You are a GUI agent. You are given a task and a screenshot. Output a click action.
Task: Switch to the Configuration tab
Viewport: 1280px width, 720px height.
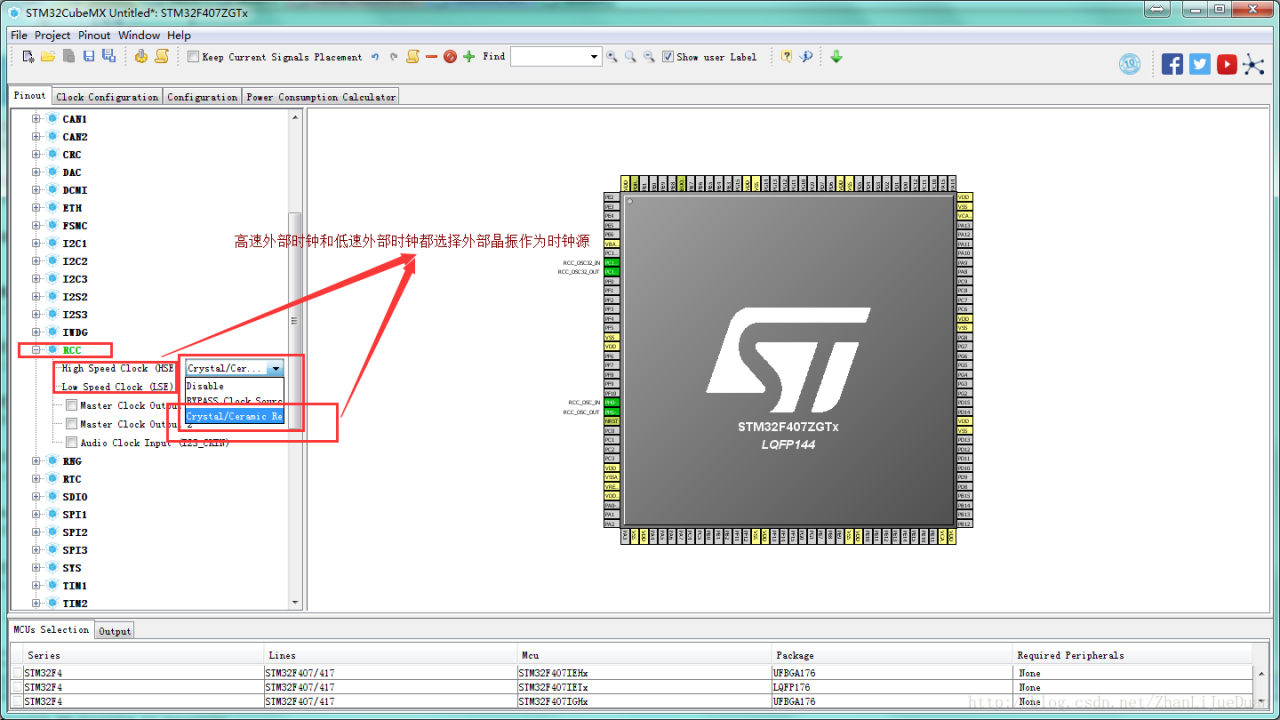[x=202, y=97]
